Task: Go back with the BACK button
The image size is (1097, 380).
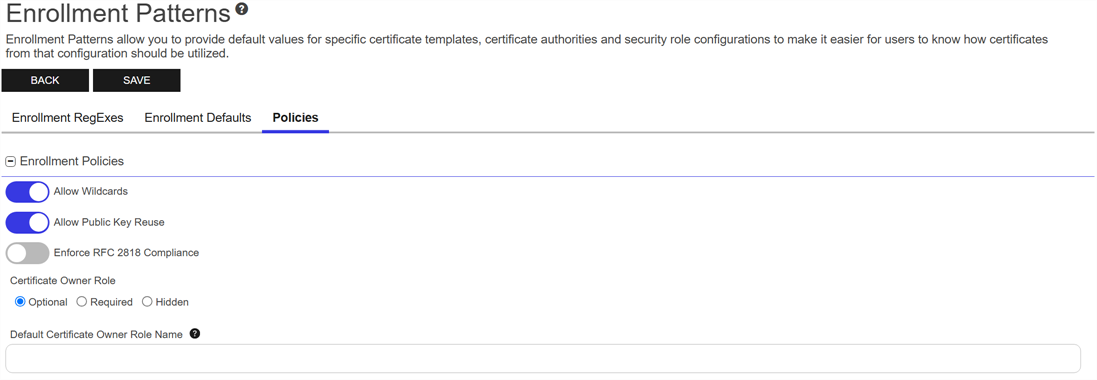Action: (x=45, y=80)
